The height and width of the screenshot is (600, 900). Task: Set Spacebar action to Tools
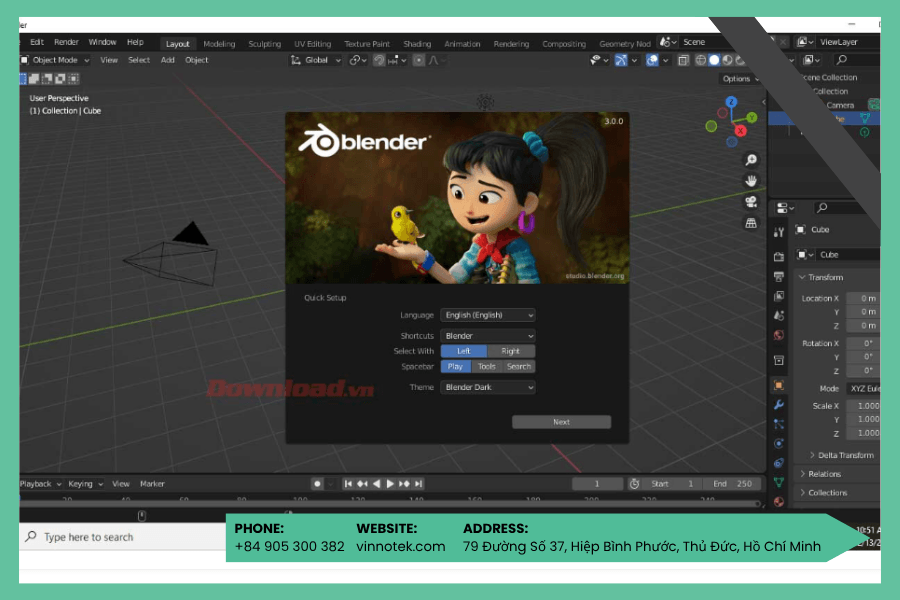(487, 366)
